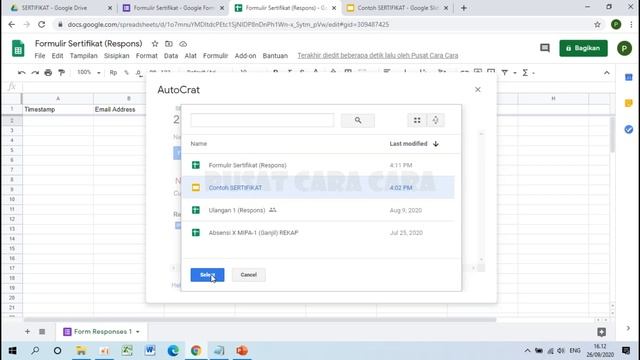Reload the browser page

coord(42,24)
